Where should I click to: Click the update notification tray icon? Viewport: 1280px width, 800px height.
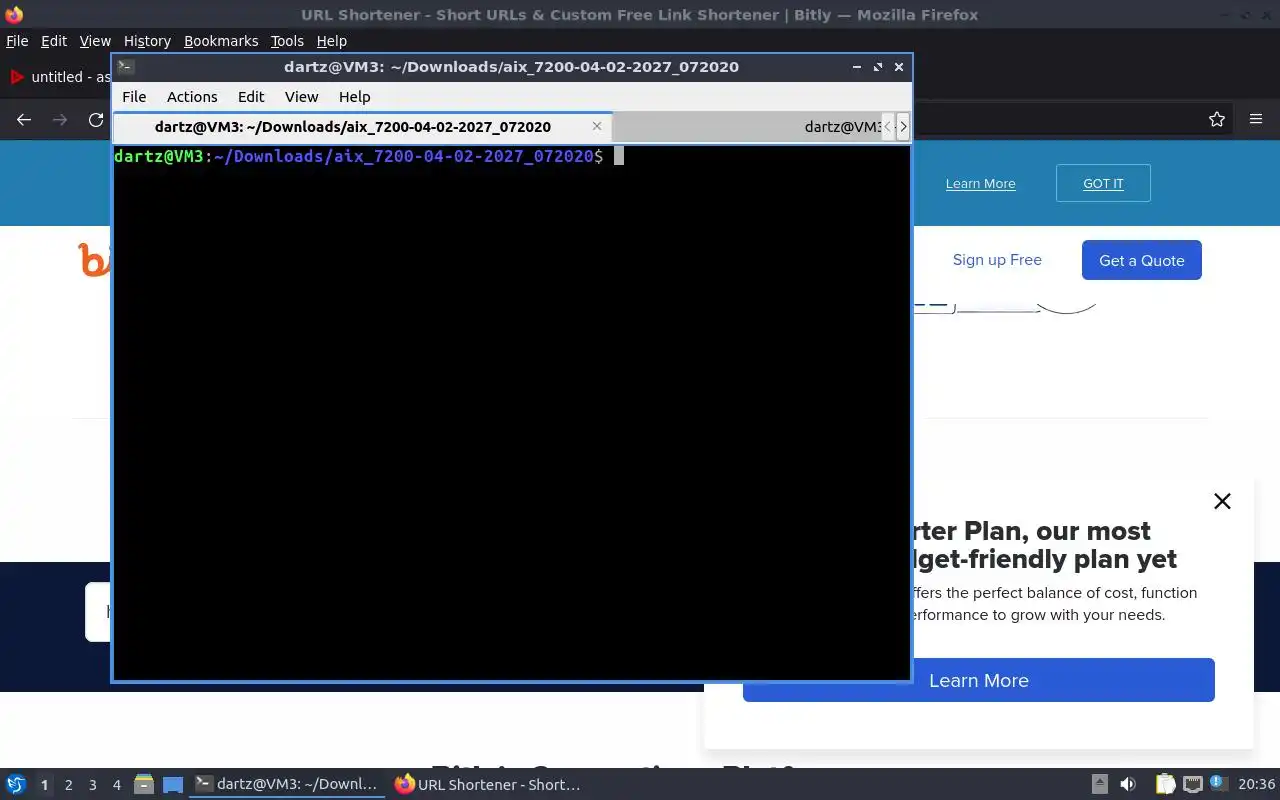(x=1217, y=784)
